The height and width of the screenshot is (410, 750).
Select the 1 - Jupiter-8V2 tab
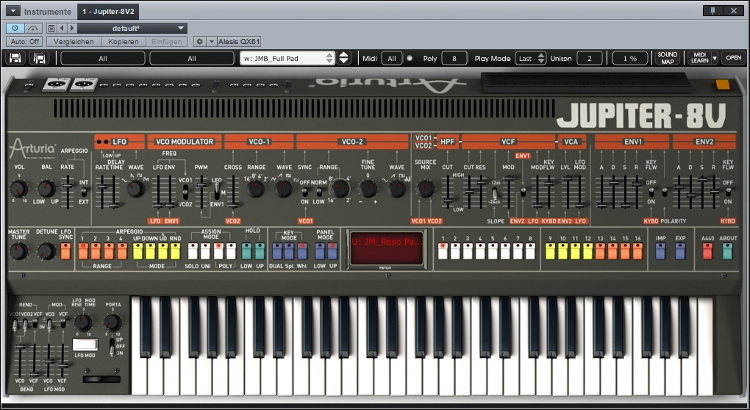pos(108,11)
